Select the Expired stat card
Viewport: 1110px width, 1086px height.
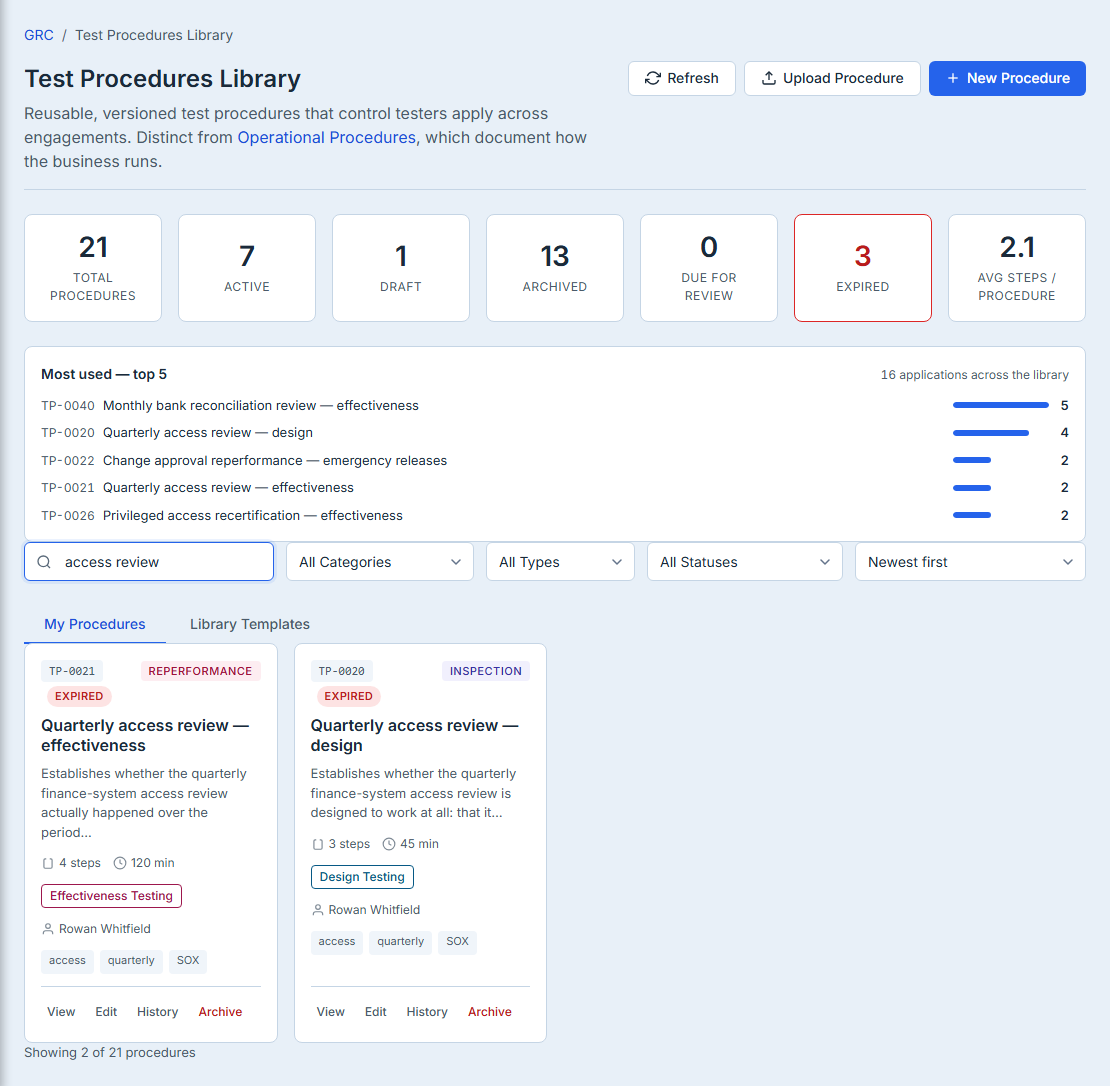point(863,268)
